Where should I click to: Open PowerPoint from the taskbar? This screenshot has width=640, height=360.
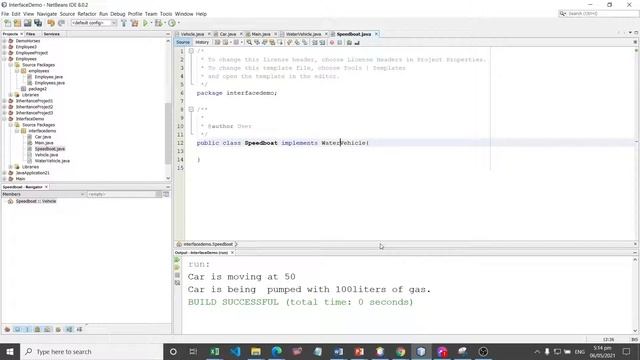359,351
